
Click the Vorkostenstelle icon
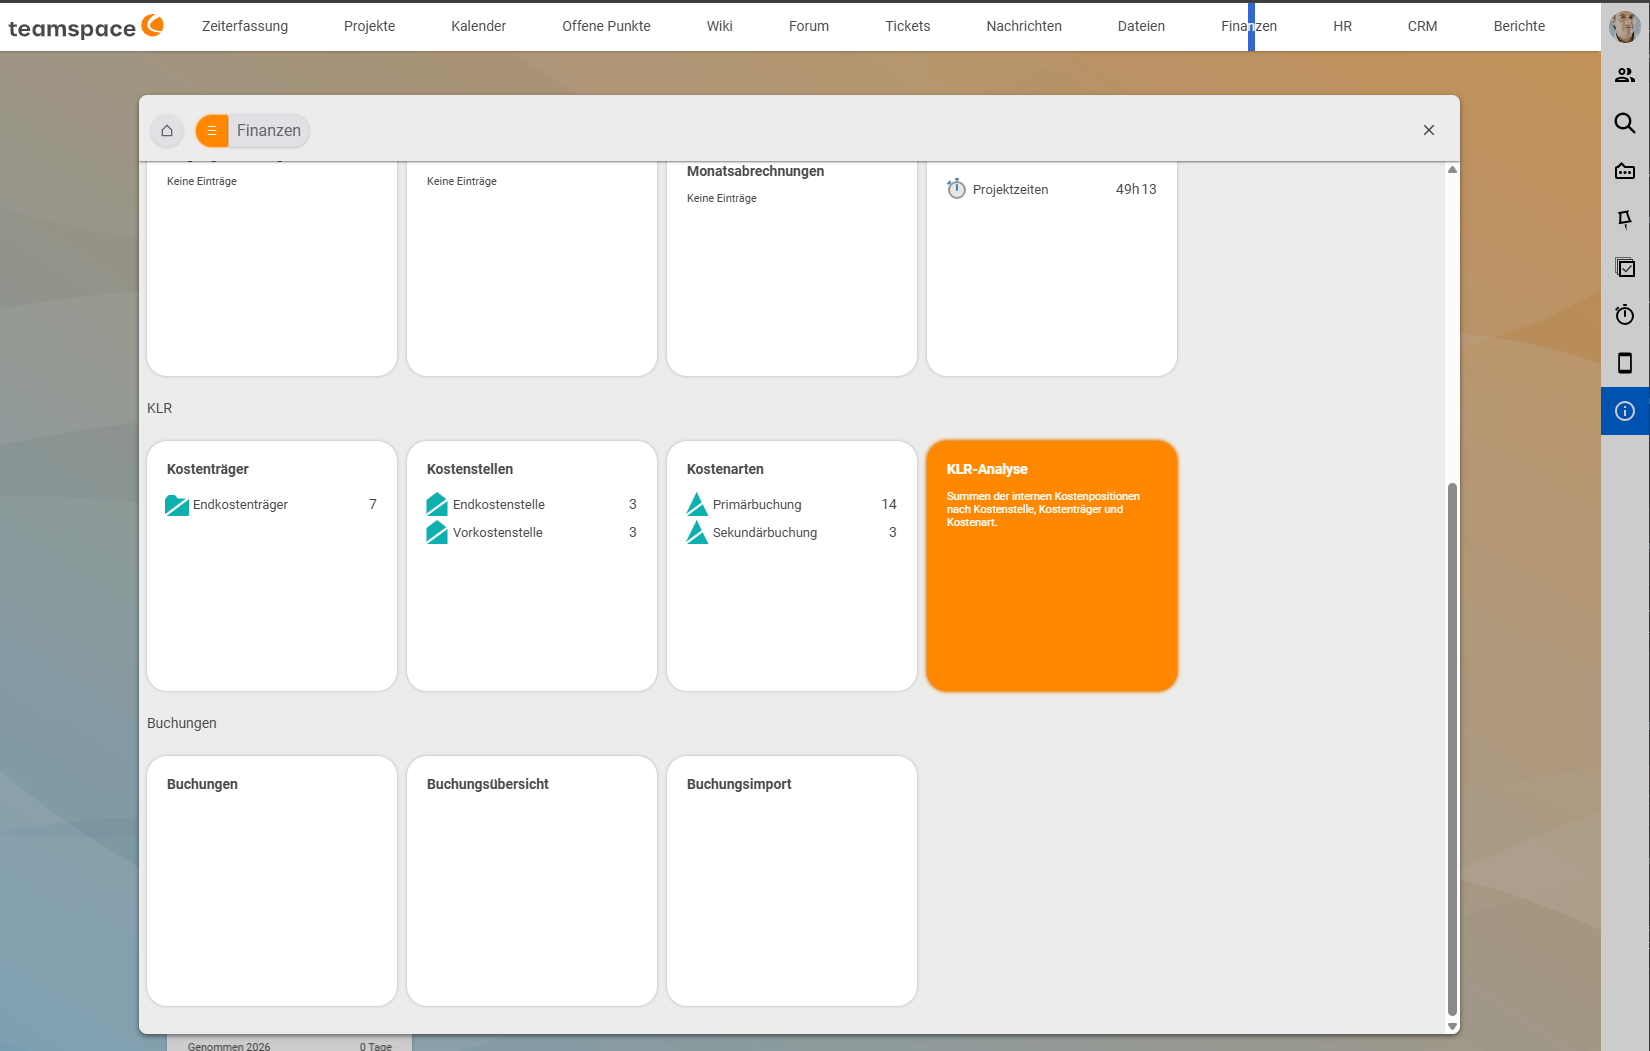(x=437, y=533)
